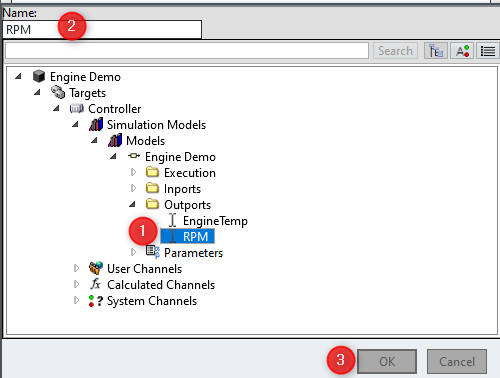Collapse the top Engine Demo project node
The image size is (500, 378).
pos(18,76)
